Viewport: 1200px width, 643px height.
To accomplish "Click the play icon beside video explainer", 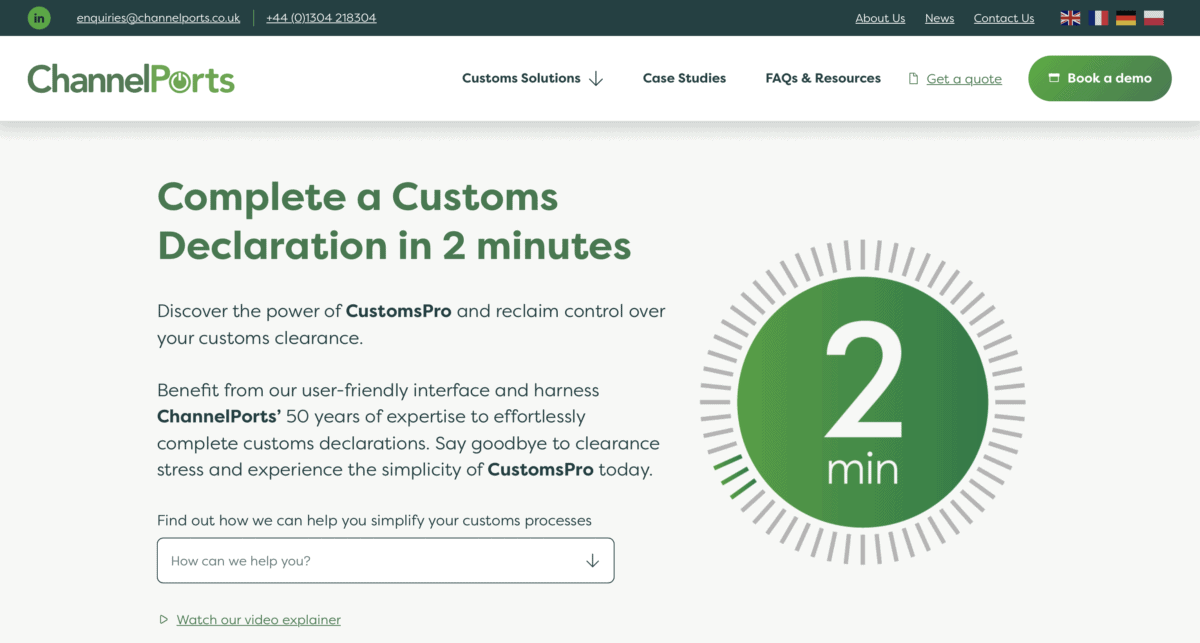I will (x=164, y=620).
